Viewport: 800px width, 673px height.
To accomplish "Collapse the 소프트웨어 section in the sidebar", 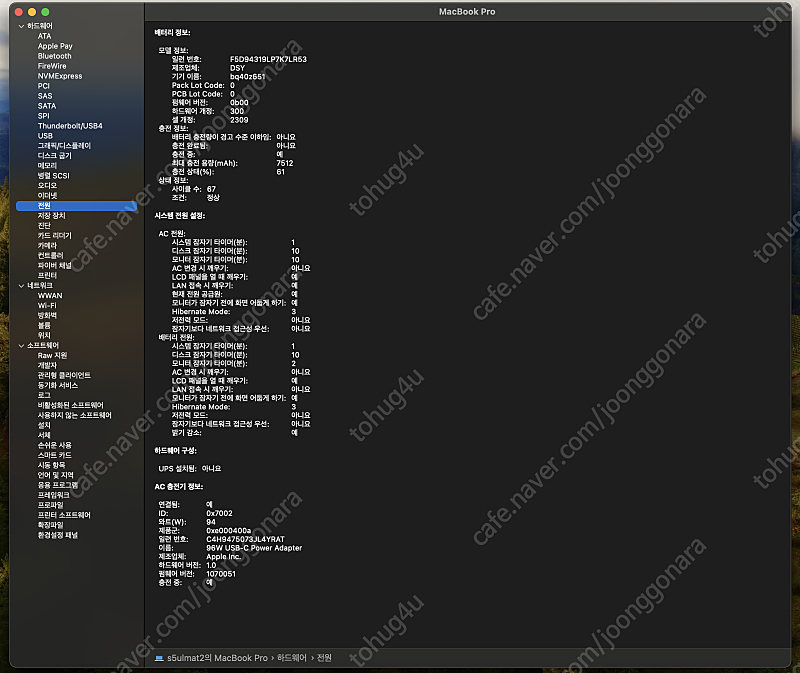I will click(21, 345).
